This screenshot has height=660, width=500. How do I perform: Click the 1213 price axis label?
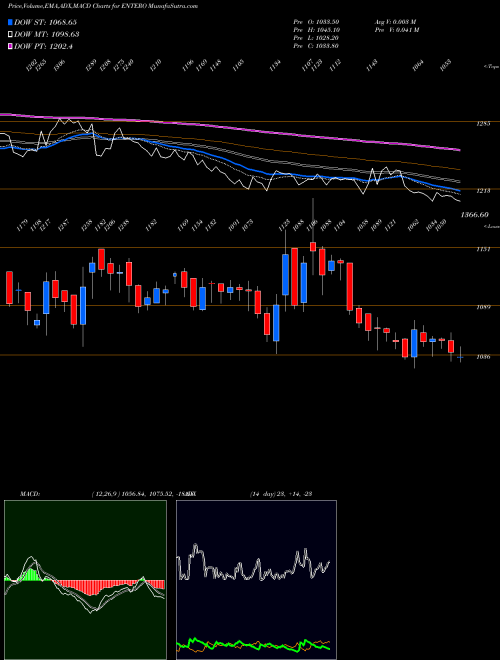pyautogui.click(x=484, y=191)
